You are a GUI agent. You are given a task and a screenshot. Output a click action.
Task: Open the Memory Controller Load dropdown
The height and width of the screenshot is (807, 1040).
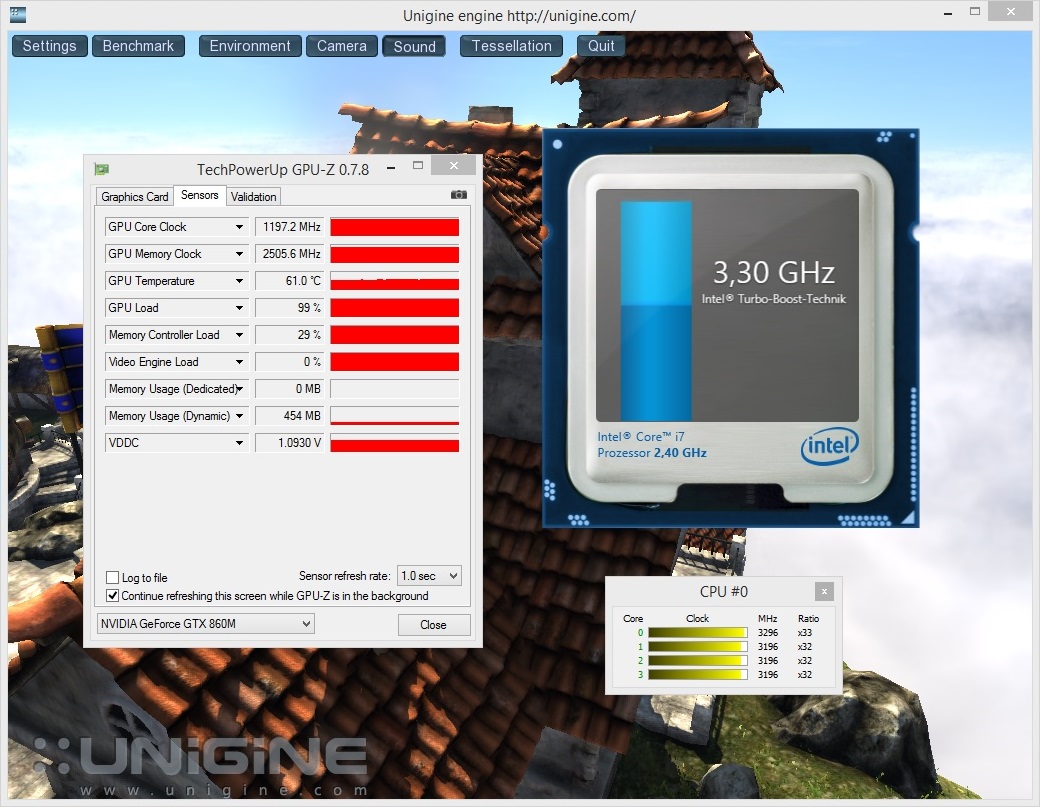click(239, 335)
